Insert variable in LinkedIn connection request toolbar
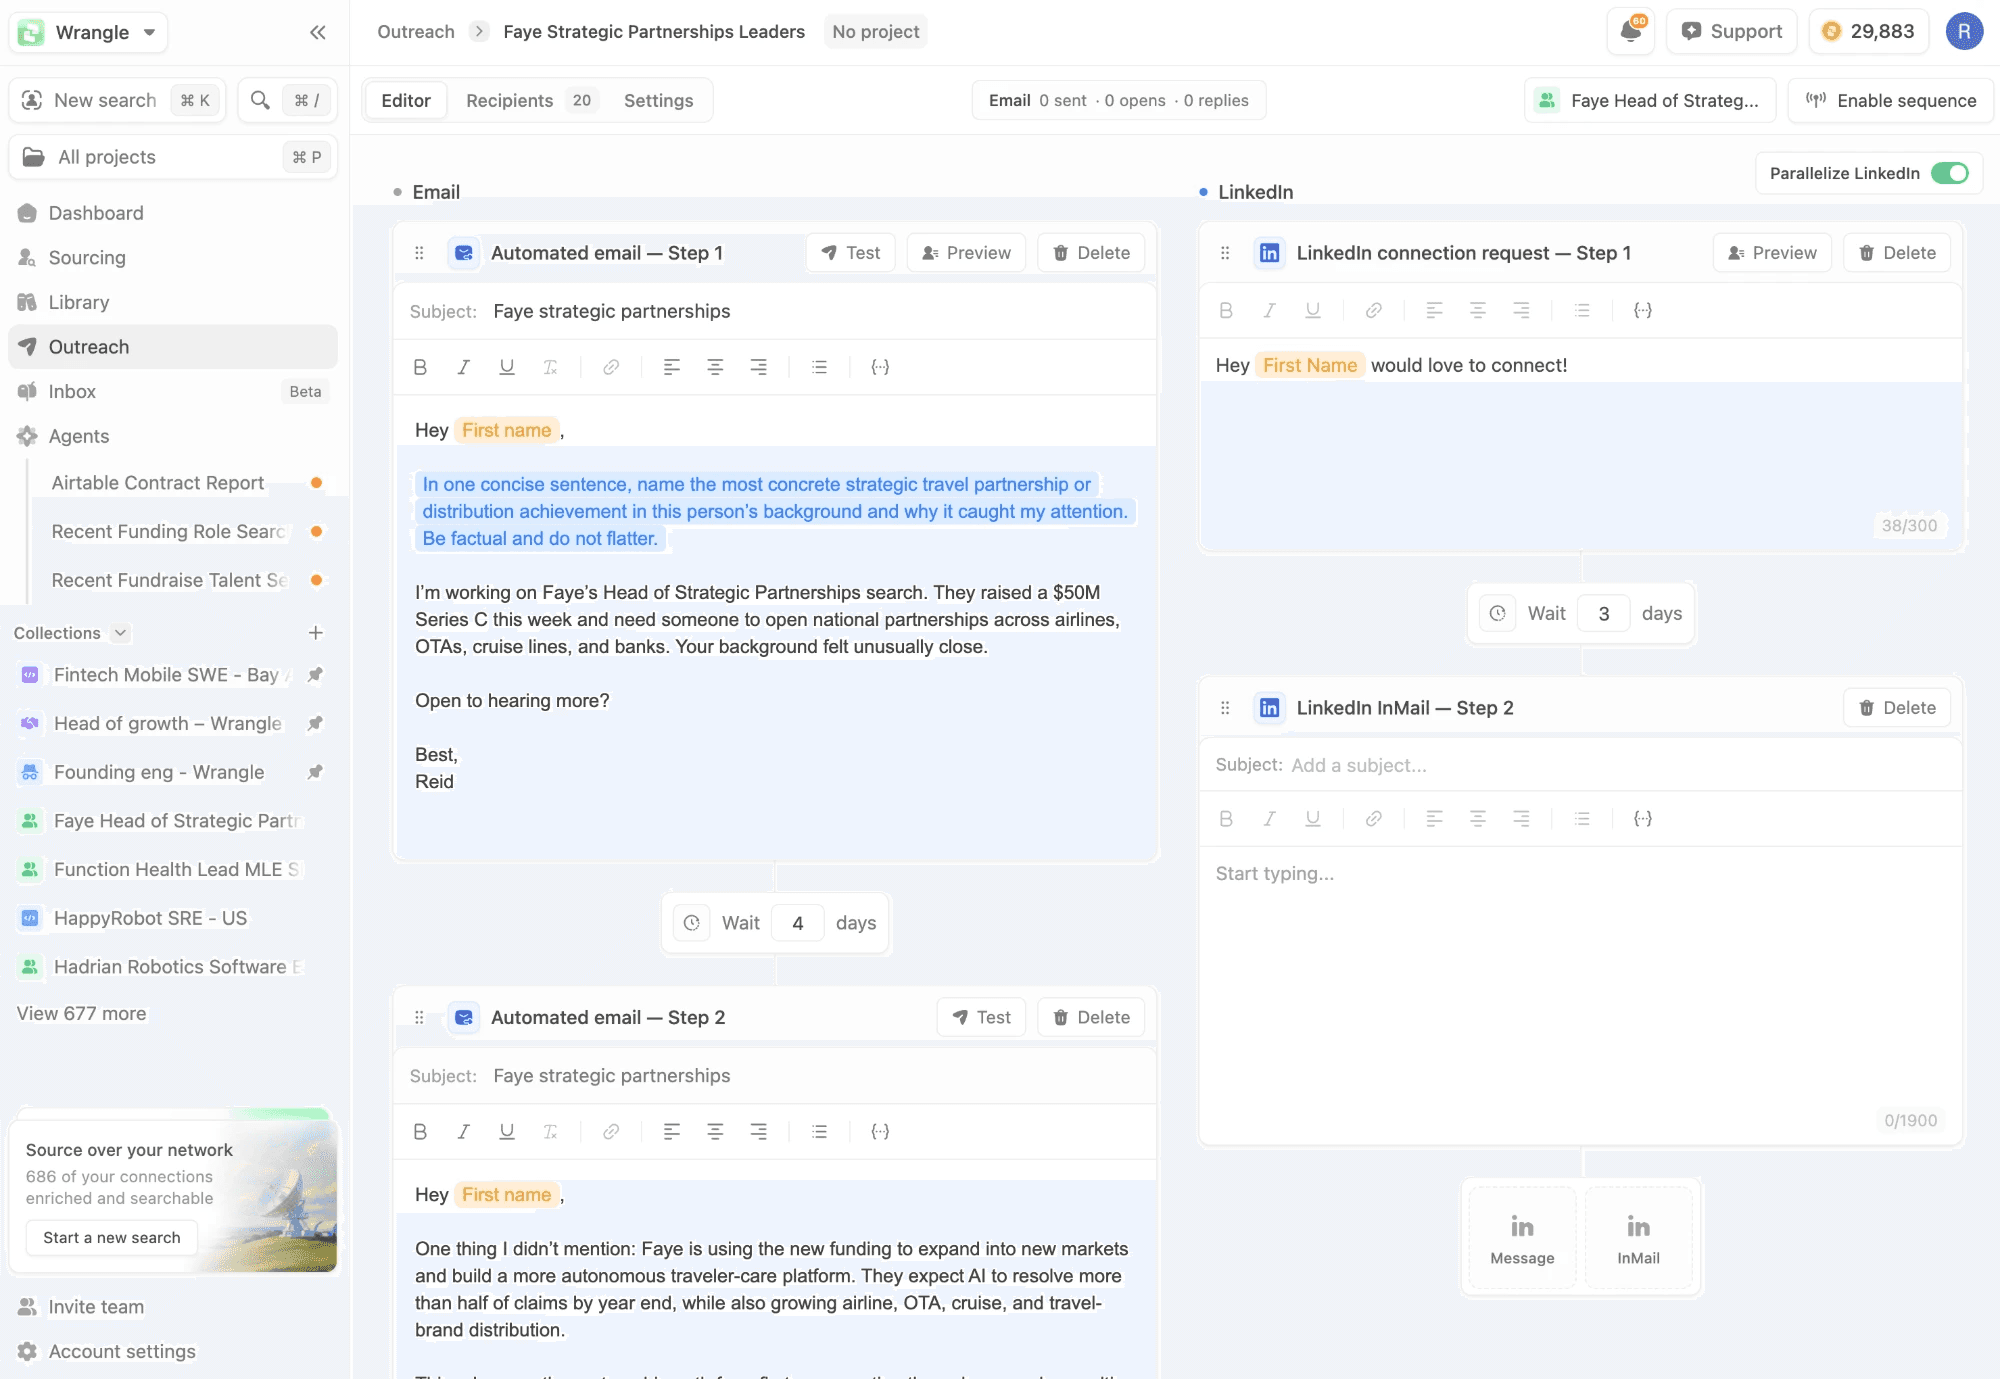Image resolution: width=2000 pixels, height=1379 pixels. 1642,310
